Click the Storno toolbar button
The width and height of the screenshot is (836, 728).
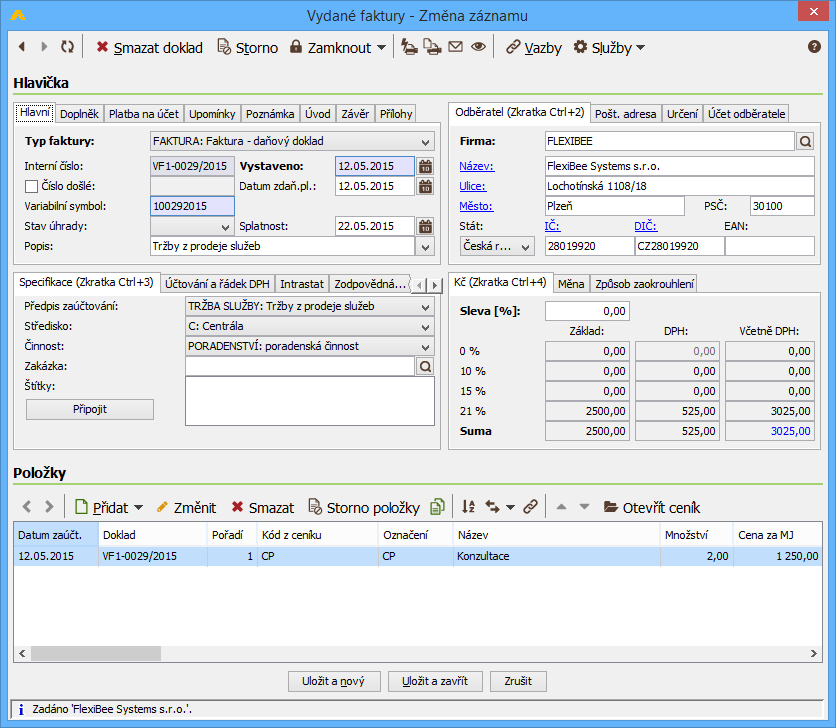coord(247,47)
